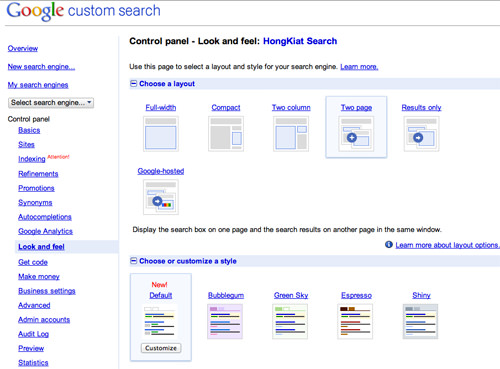The image size is (500, 369).
Task: Pick the Bubblegum style preview thumbnail
Action: [225, 321]
